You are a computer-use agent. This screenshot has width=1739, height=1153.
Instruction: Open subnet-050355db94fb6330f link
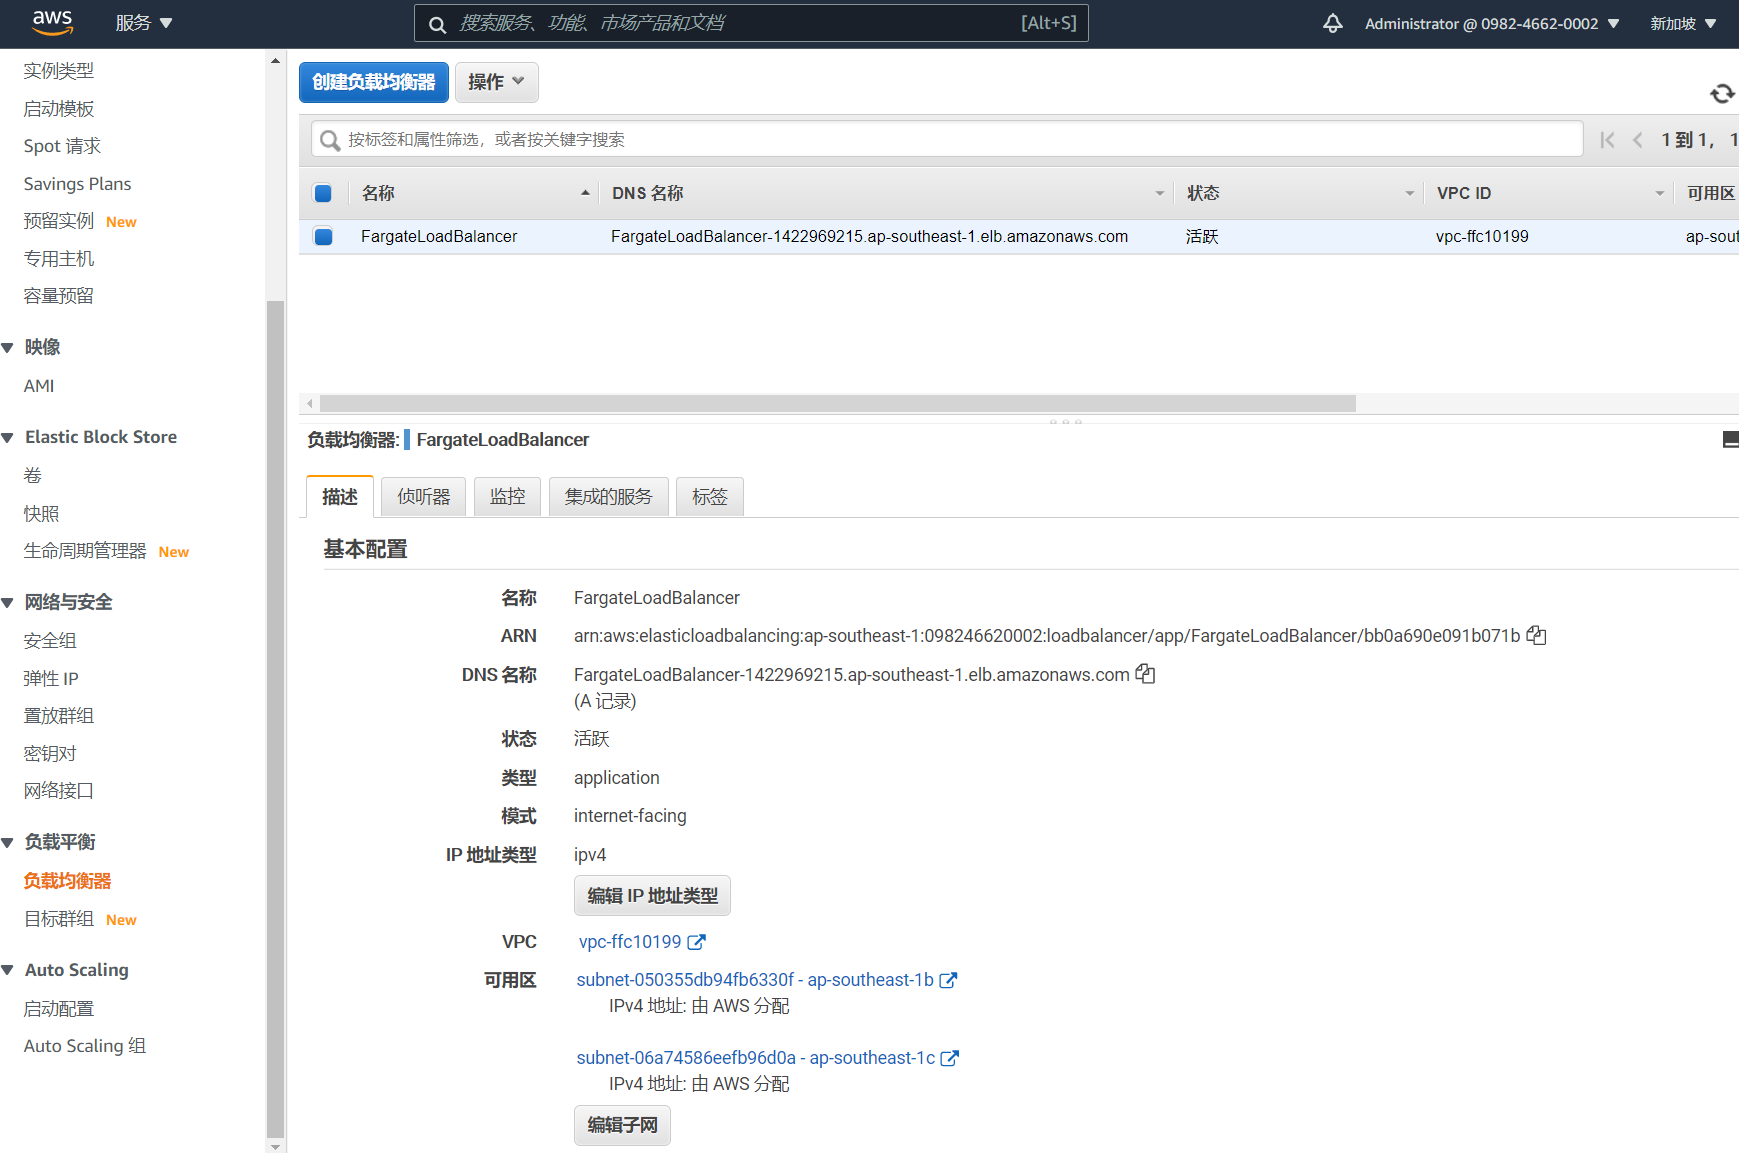[755, 980]
